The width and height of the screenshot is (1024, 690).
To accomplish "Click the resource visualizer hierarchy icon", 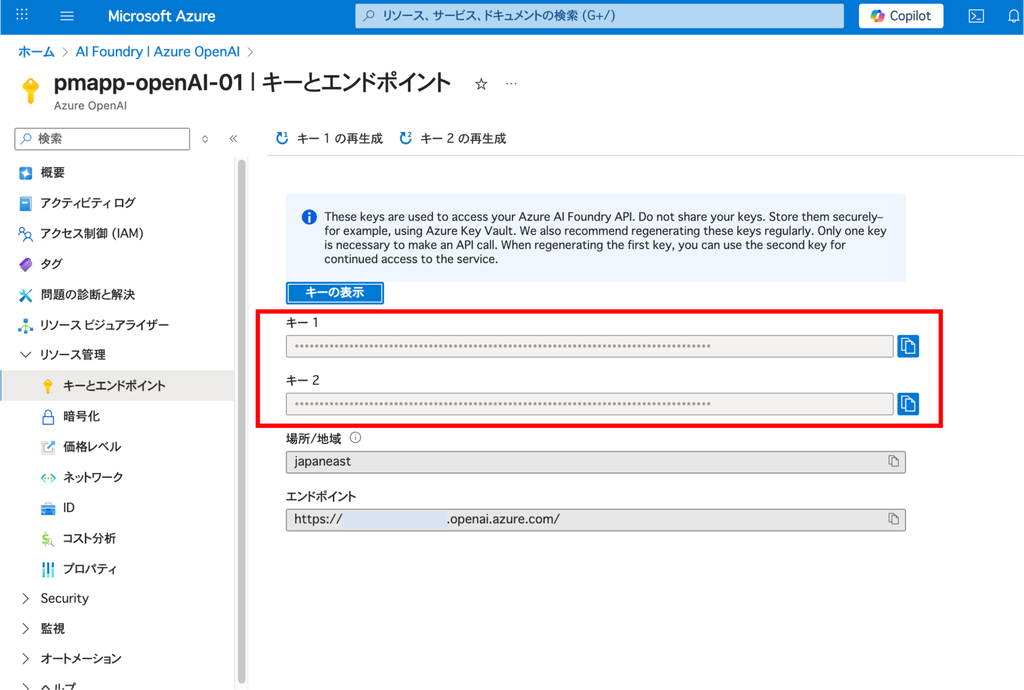I will click(x=25, y=325).
